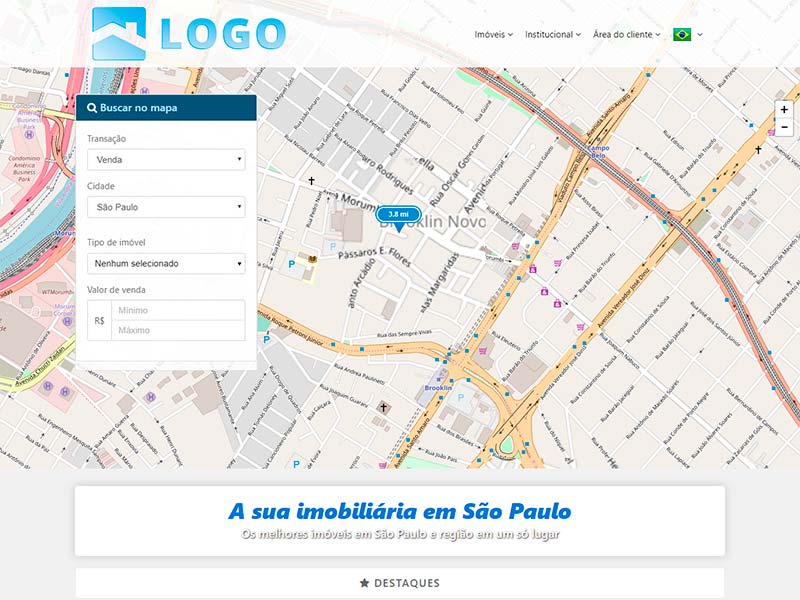Open the Transação dropdown showing Venda
This screenshot has height=600, width=800.
pos(166,160)
